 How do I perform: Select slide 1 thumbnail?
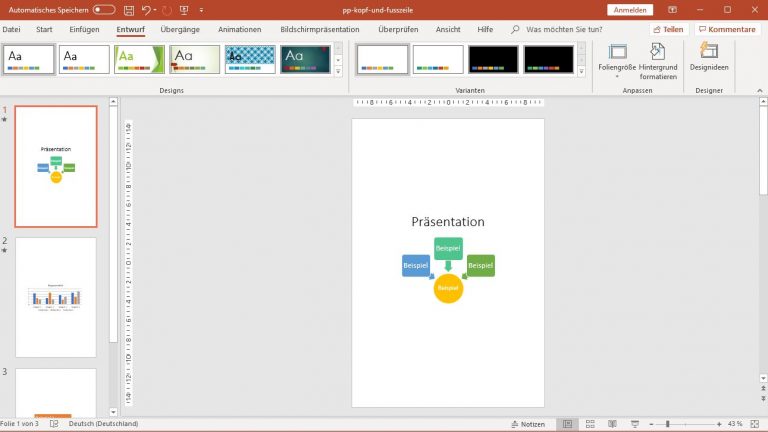tap(56, 167)
